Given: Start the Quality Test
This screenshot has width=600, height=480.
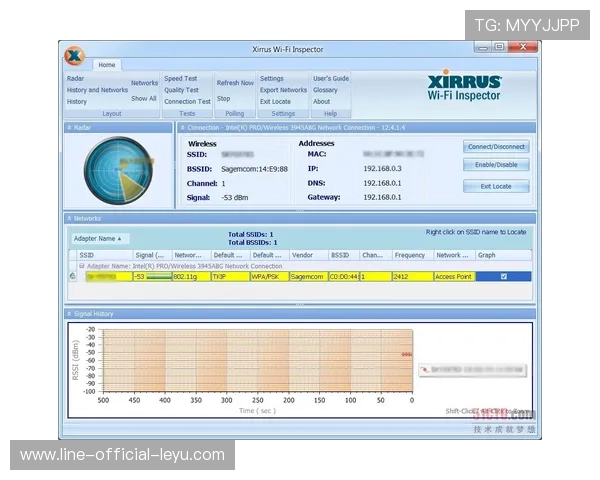Looking at the screenshot, I should pos(181,90).
